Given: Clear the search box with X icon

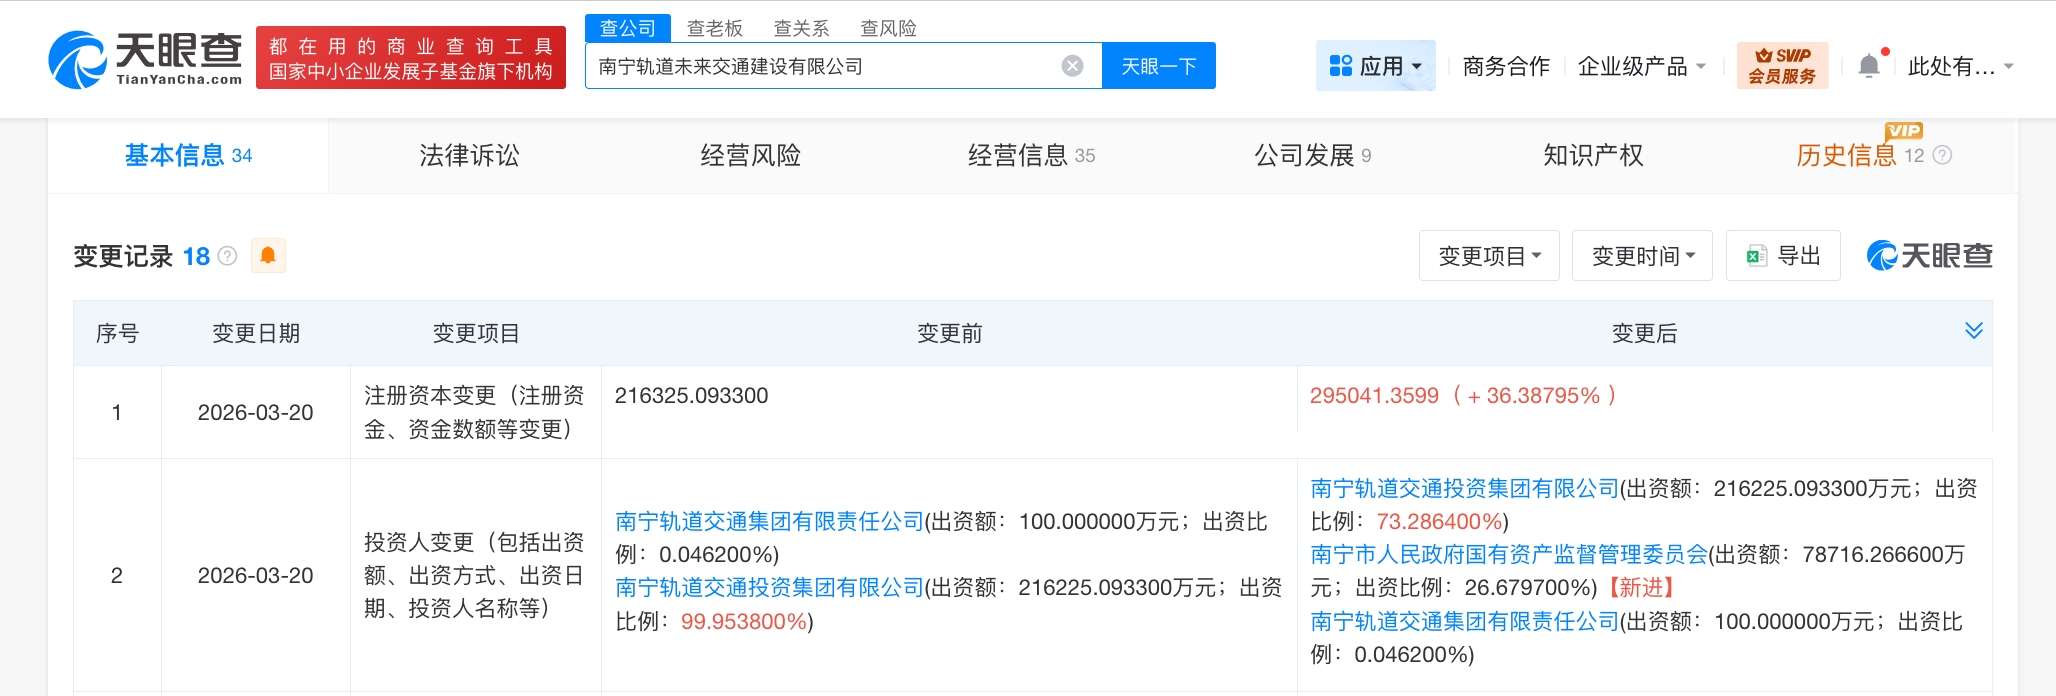Looking at the screenshot, I should click(x=1072, y=66).
